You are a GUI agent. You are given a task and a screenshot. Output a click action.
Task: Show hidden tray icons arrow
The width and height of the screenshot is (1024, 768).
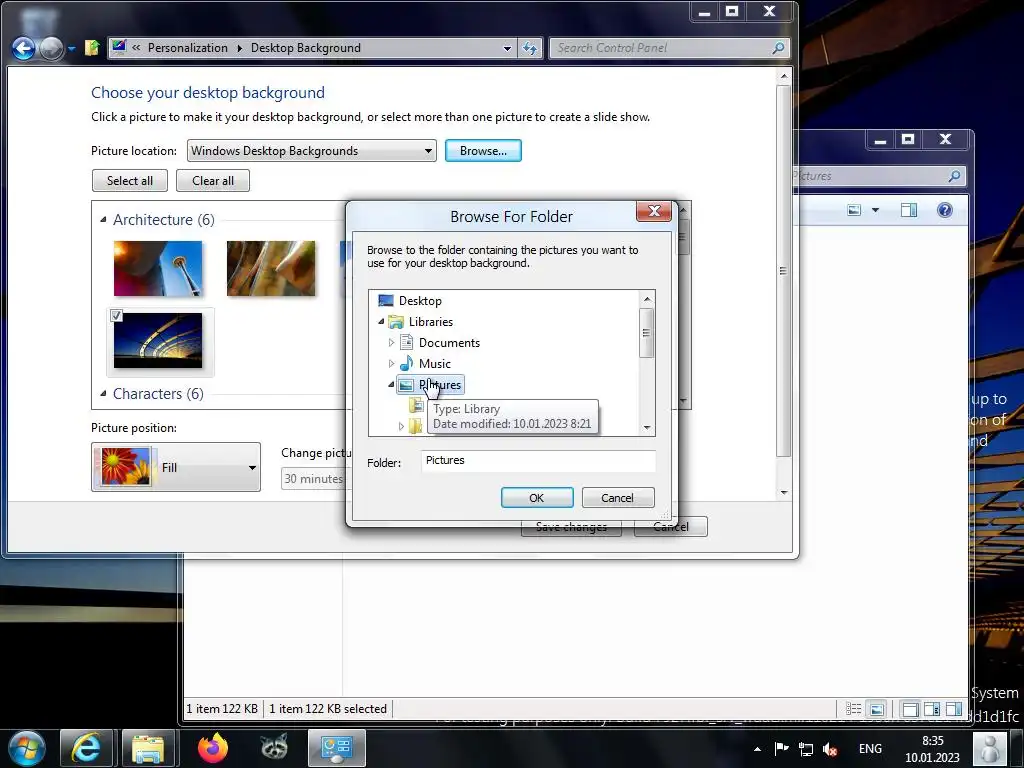tap(757, 749)
